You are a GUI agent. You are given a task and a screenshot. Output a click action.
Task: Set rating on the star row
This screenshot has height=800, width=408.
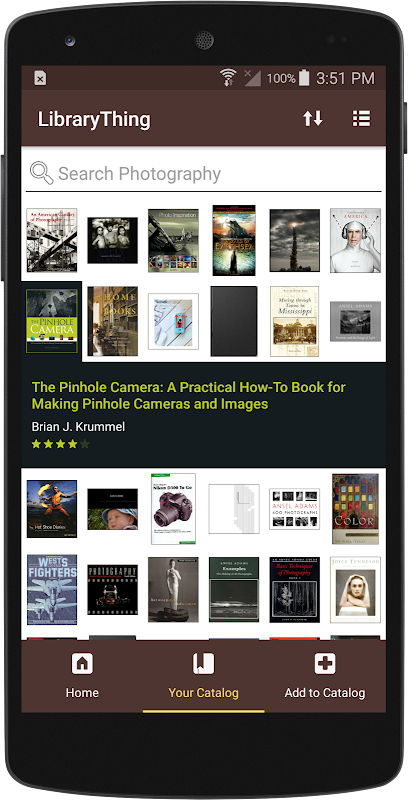pos(60,444)
